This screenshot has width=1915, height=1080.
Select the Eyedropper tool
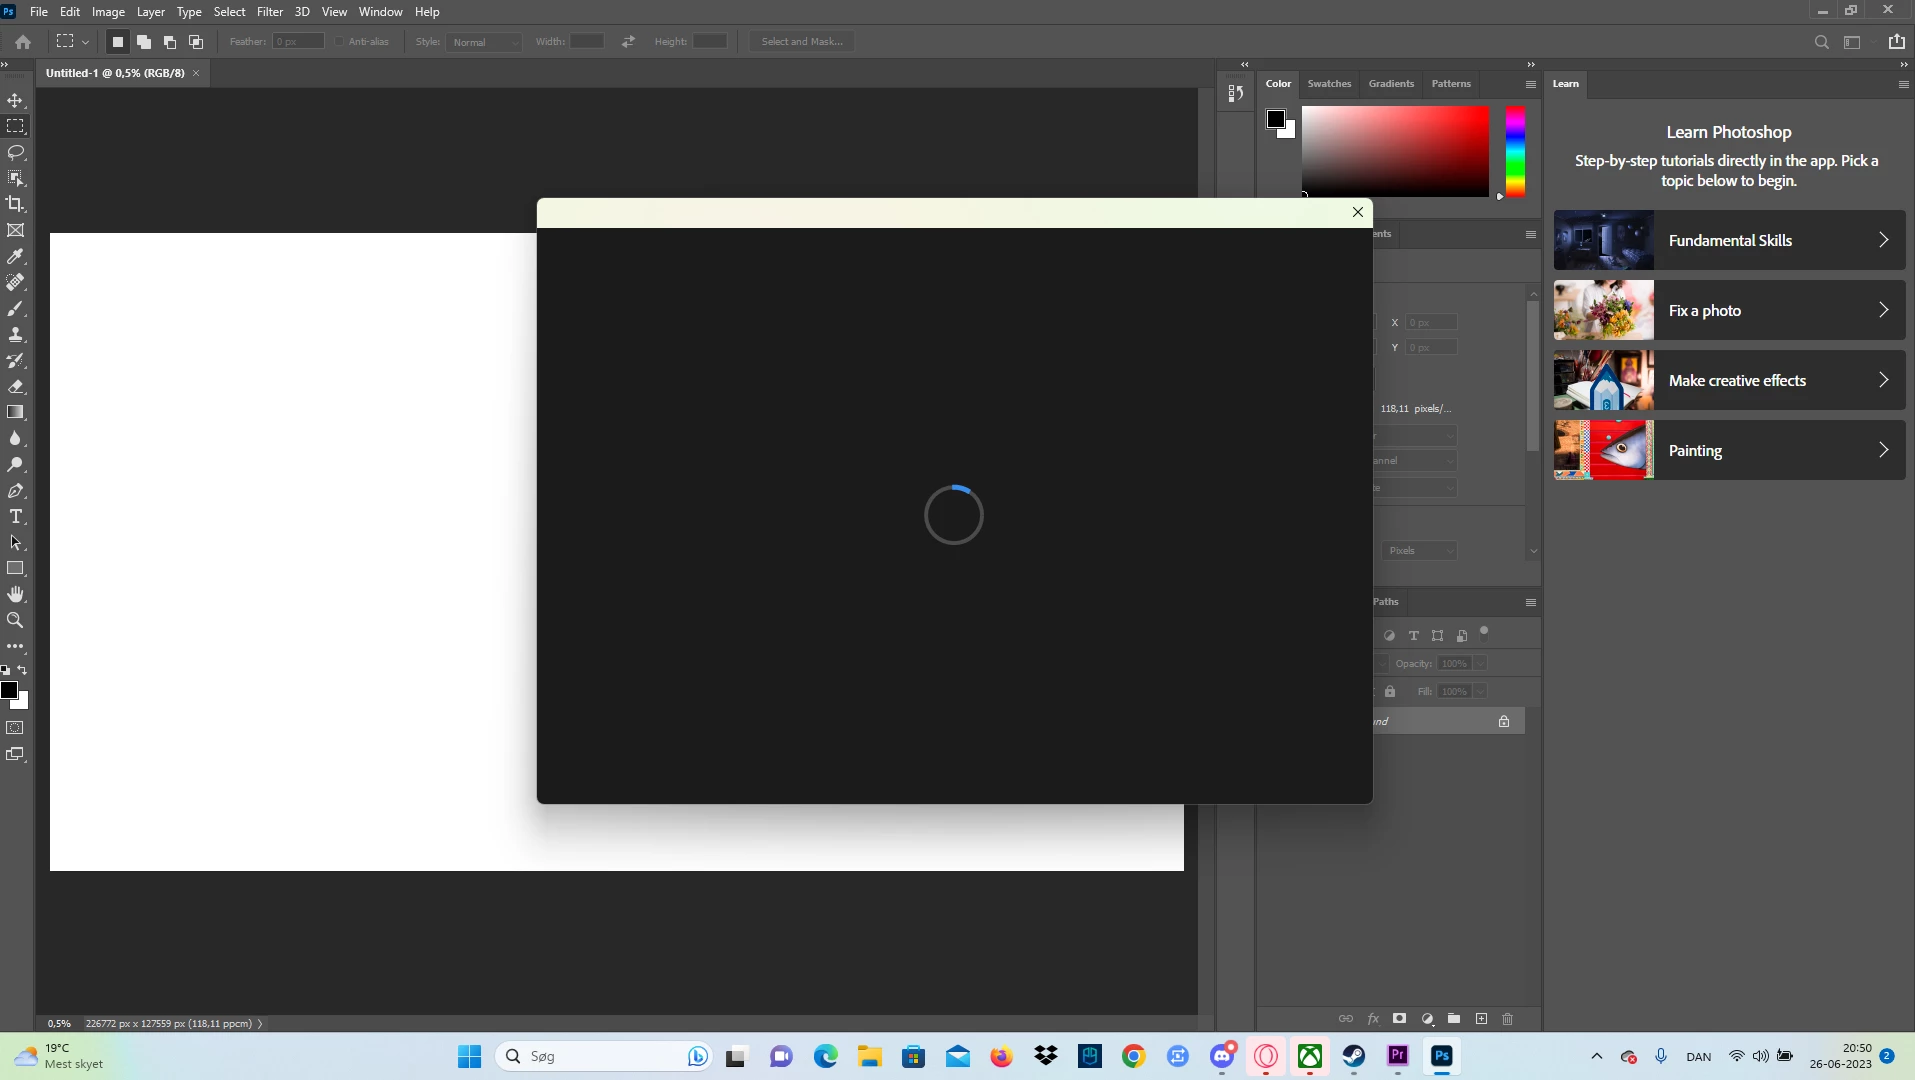15,257
